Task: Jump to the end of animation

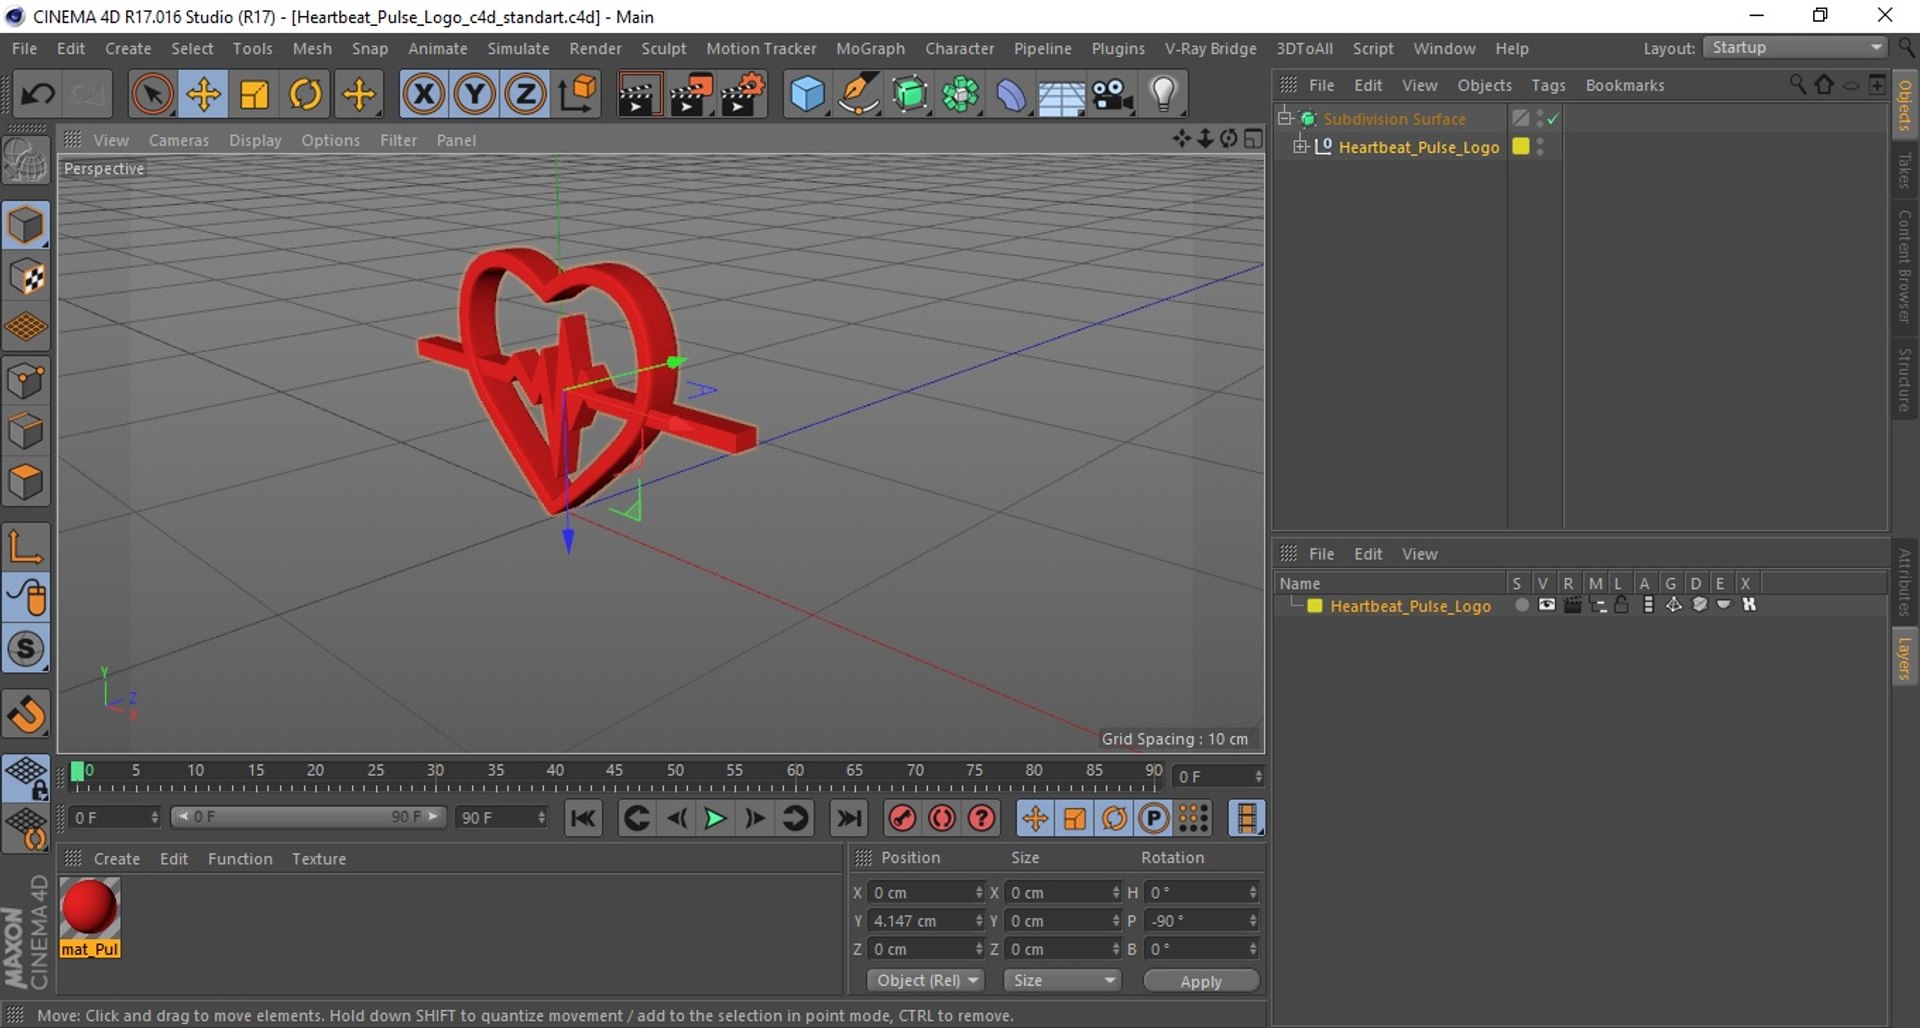Action: [x=849, y=818]
